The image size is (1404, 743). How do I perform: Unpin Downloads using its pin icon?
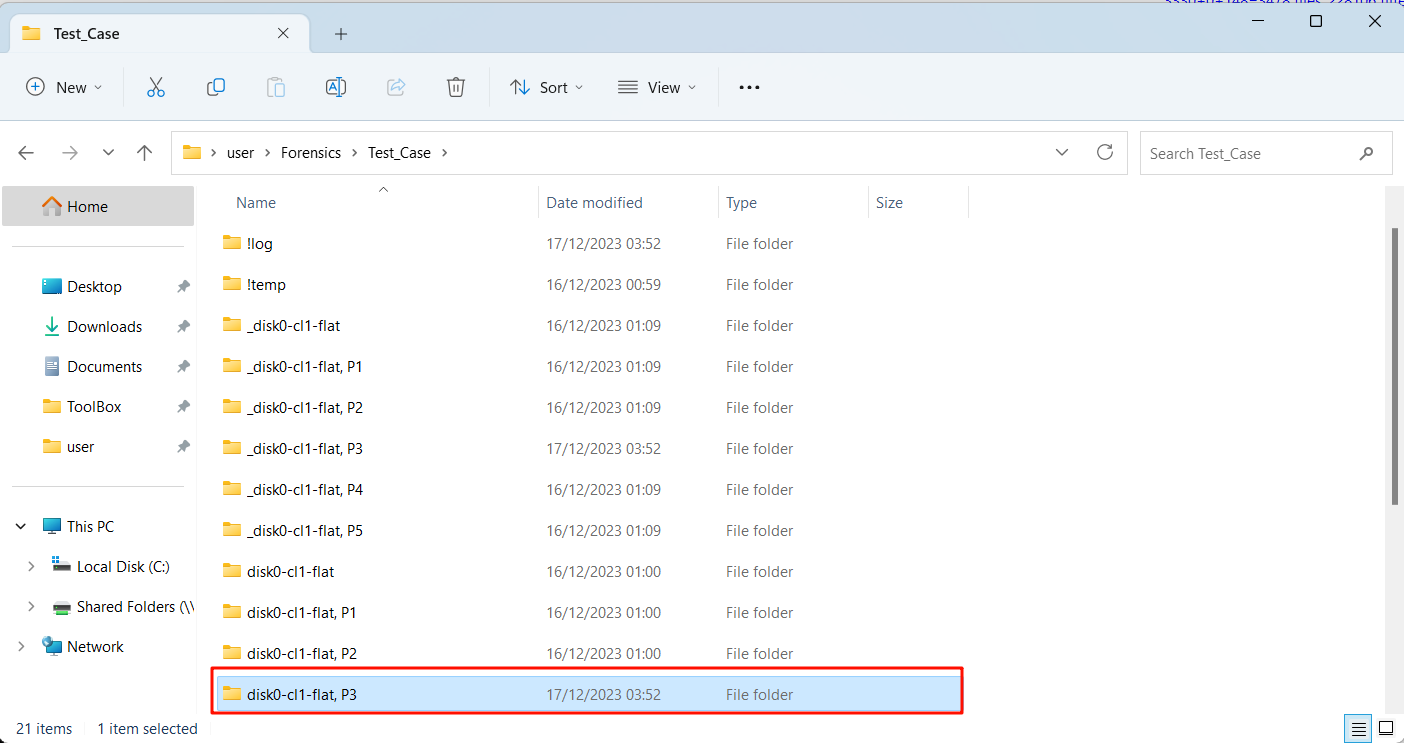click(183, 327)
